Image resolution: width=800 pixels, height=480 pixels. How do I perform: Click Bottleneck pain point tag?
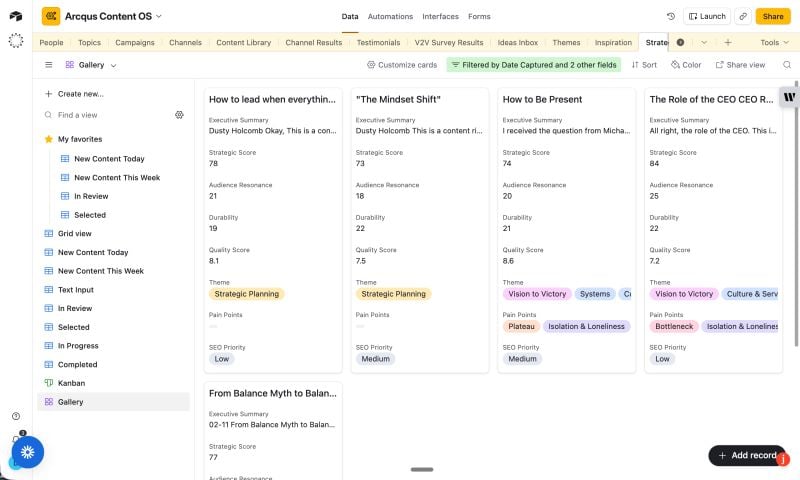click(674, 326)
